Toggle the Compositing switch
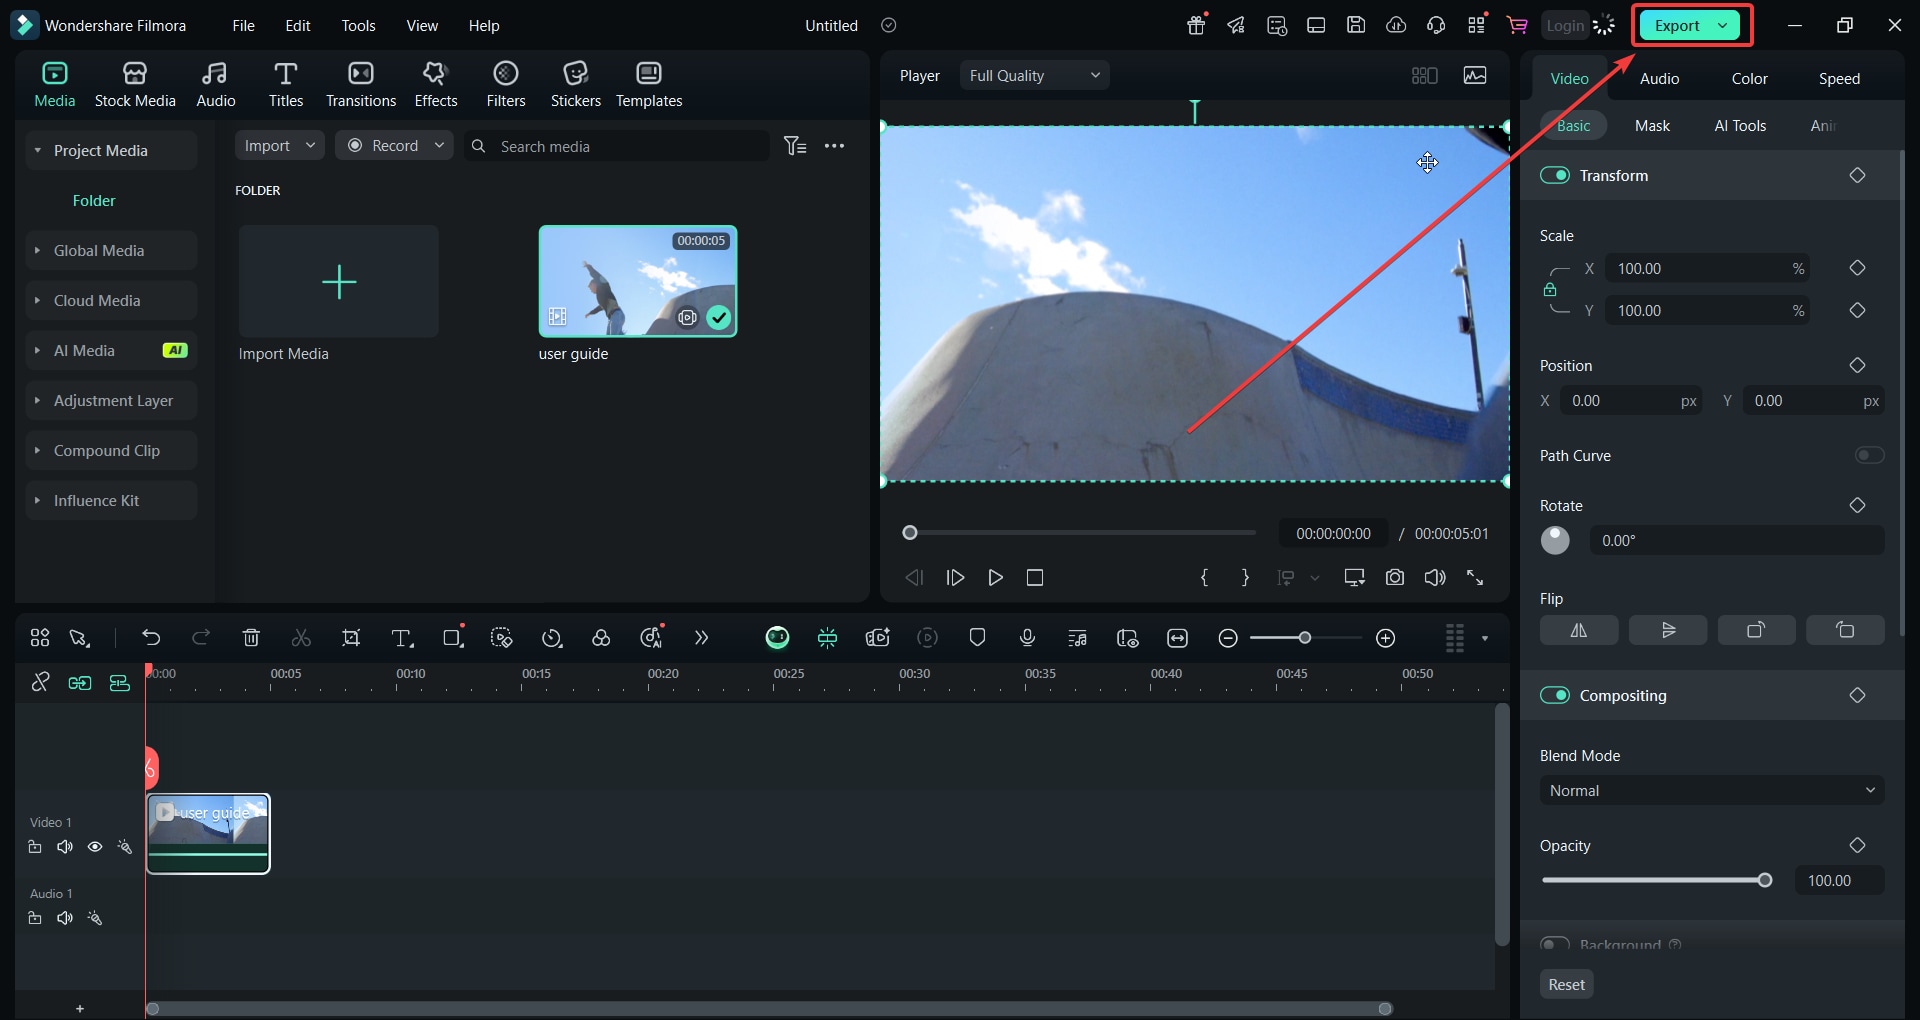 [x=1555, y=695]
